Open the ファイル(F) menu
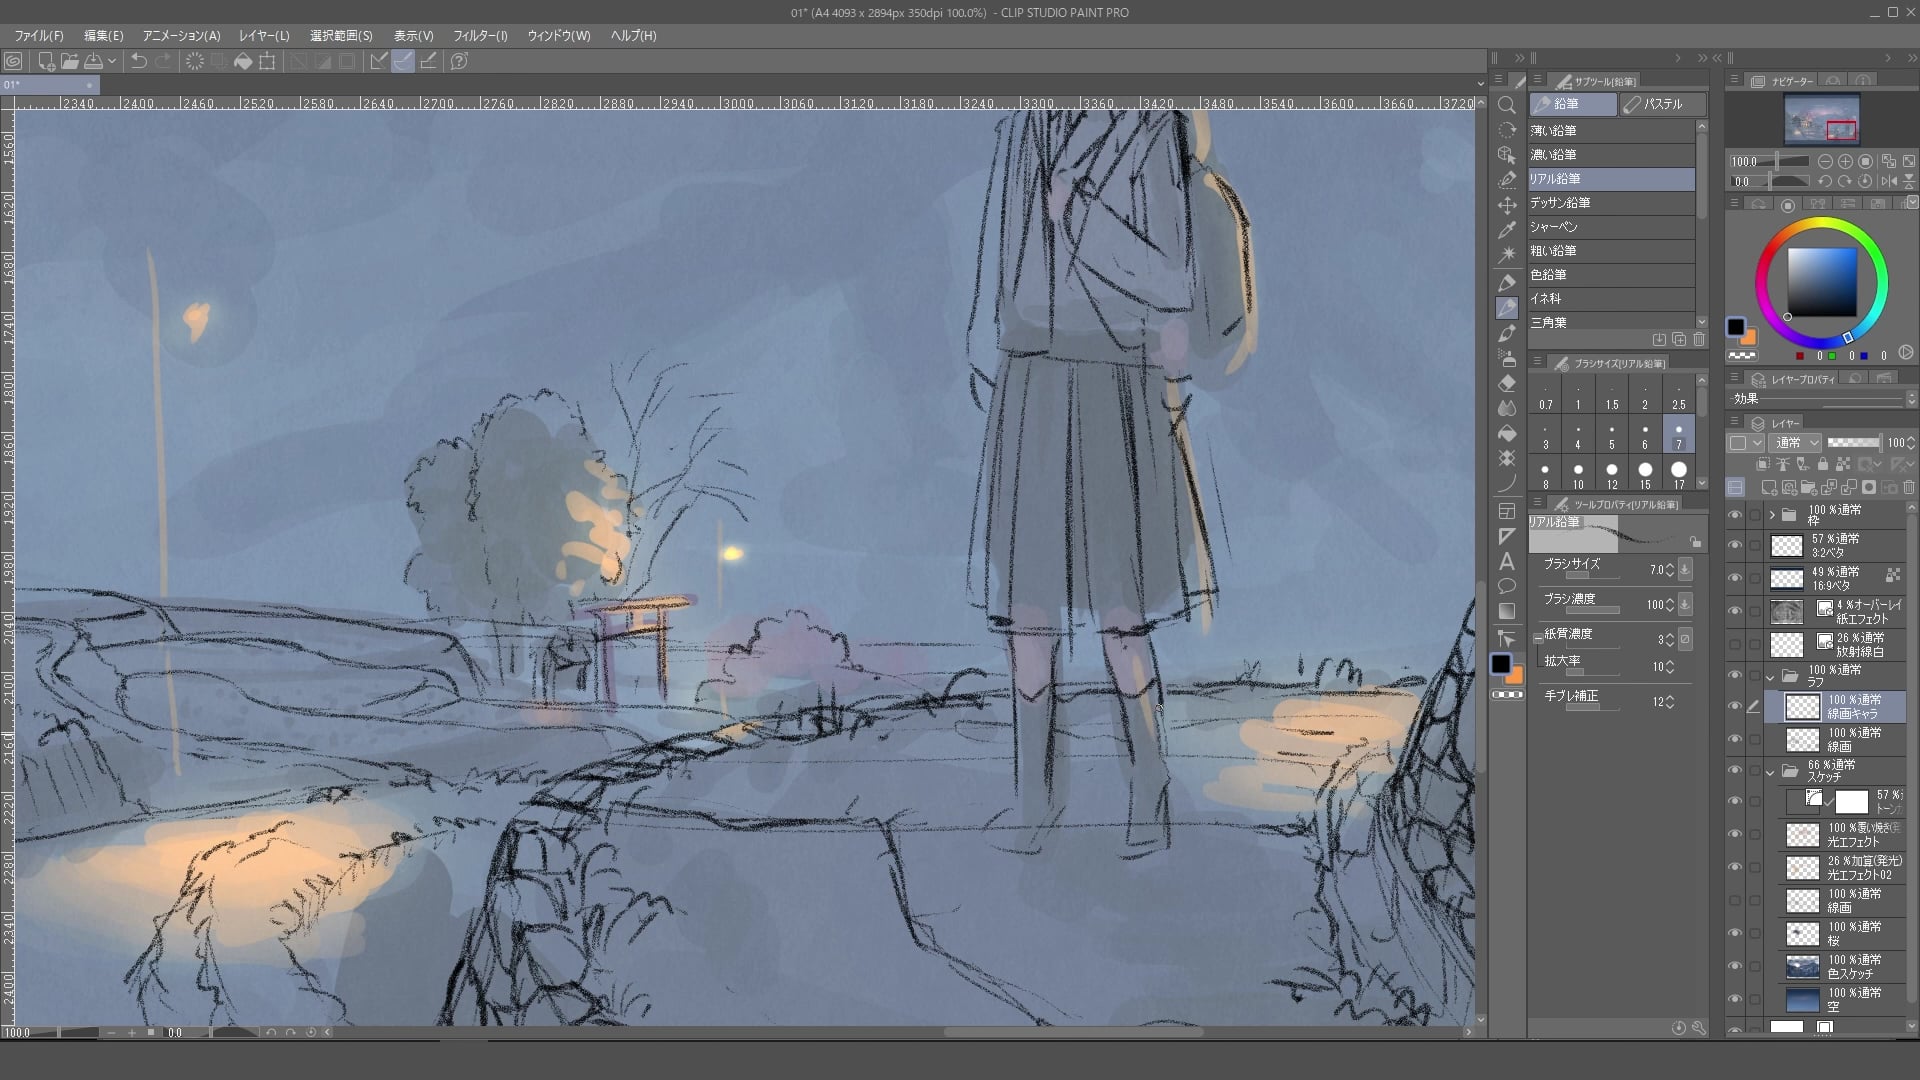This screenshot has width=1920, height=1080. pos(39,36)
